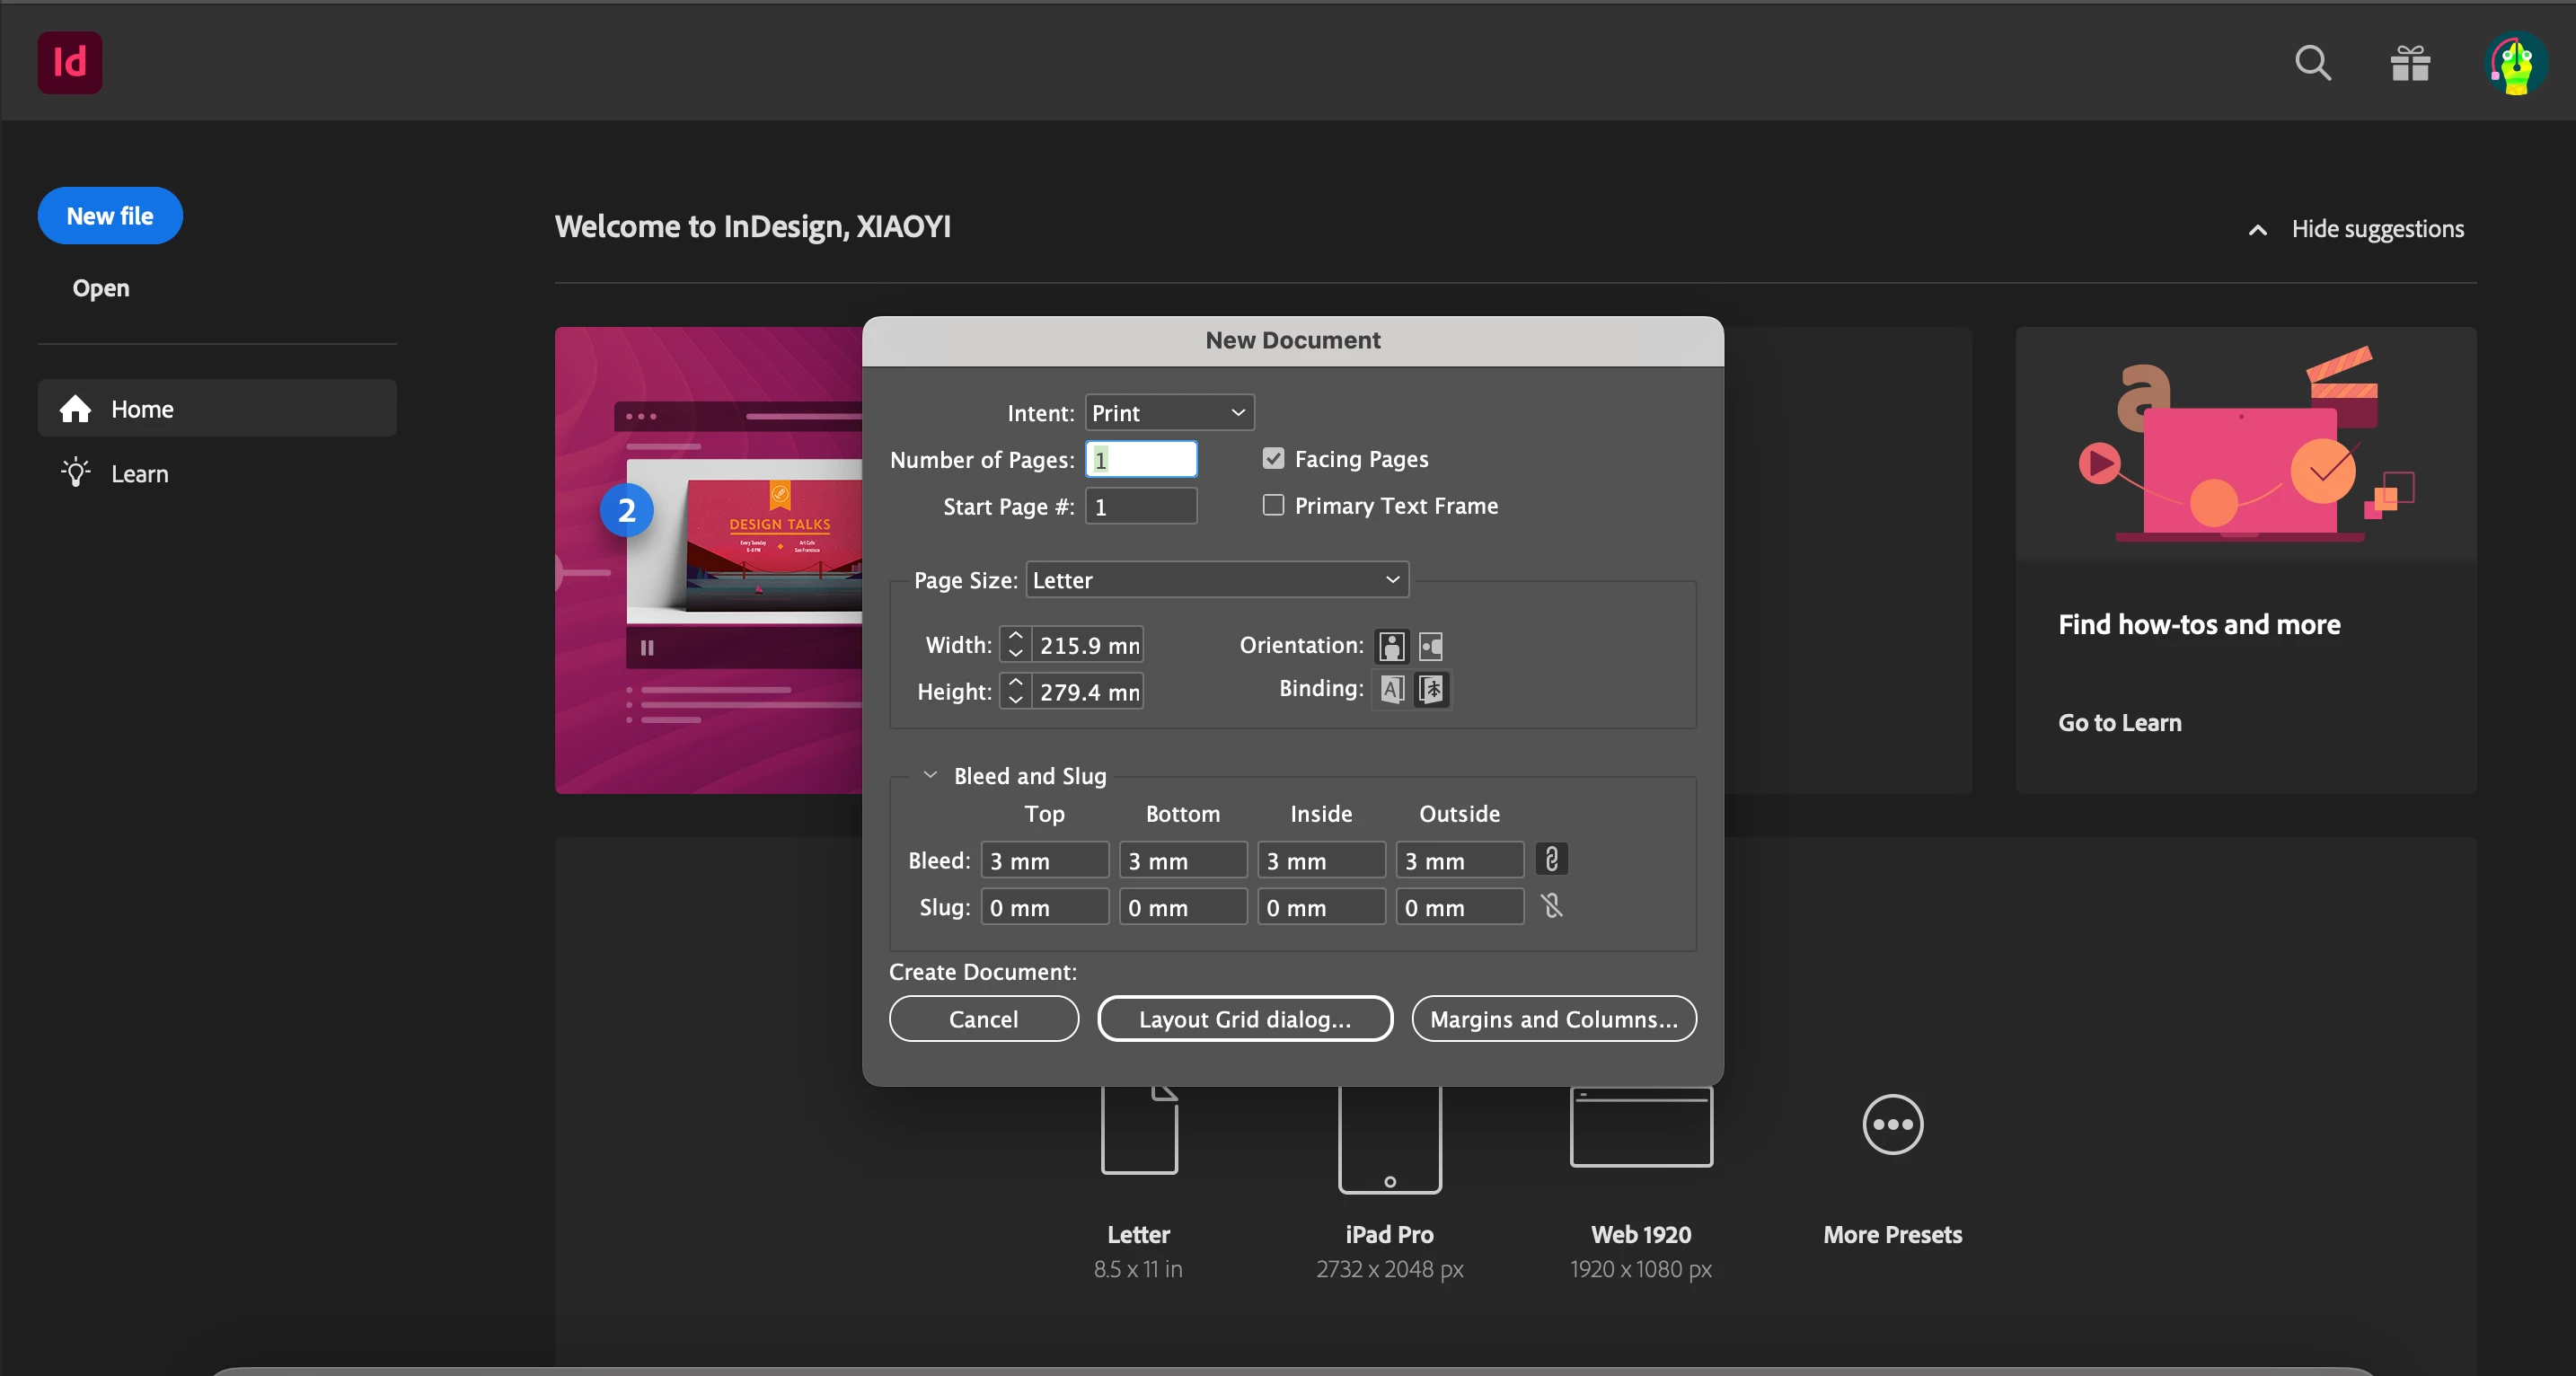The image size is (2576, 1376).
Task: Cancel the New Document dialog
Action: 983,1019
